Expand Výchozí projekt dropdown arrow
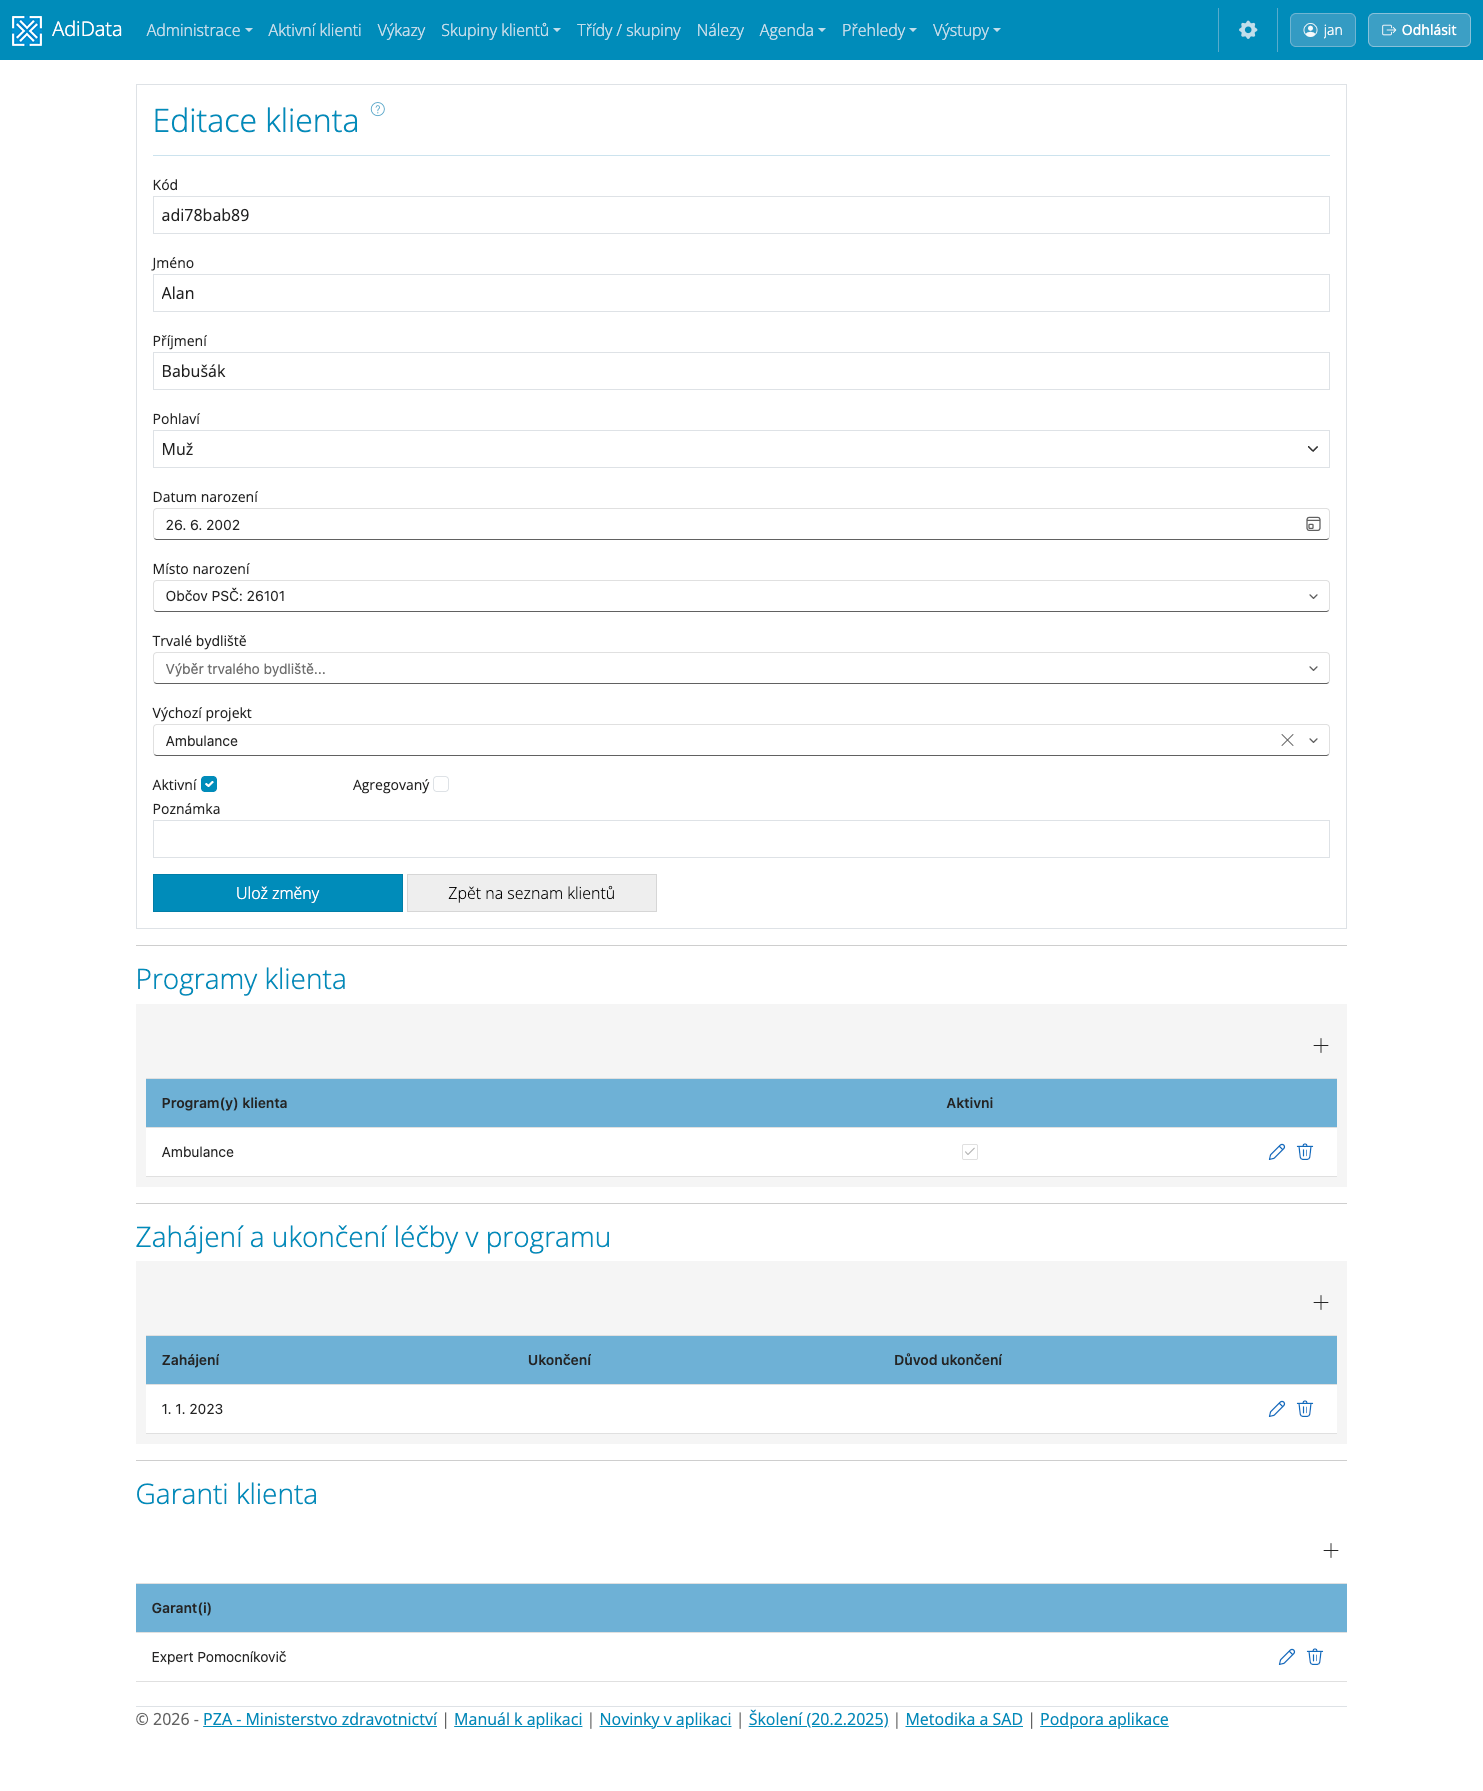 tap(1313, 740)
